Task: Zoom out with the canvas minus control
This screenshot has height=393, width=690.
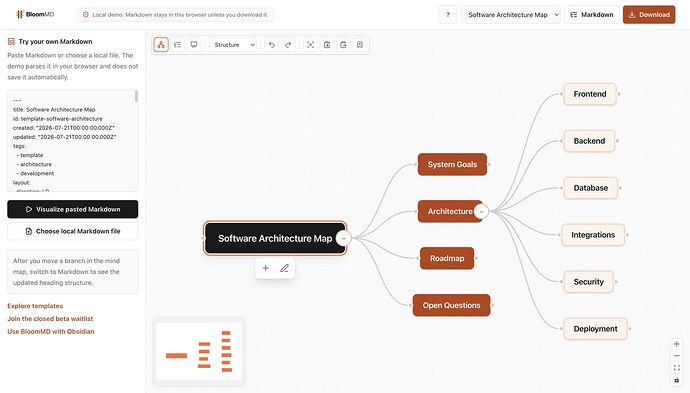Action: coord(677,356)
